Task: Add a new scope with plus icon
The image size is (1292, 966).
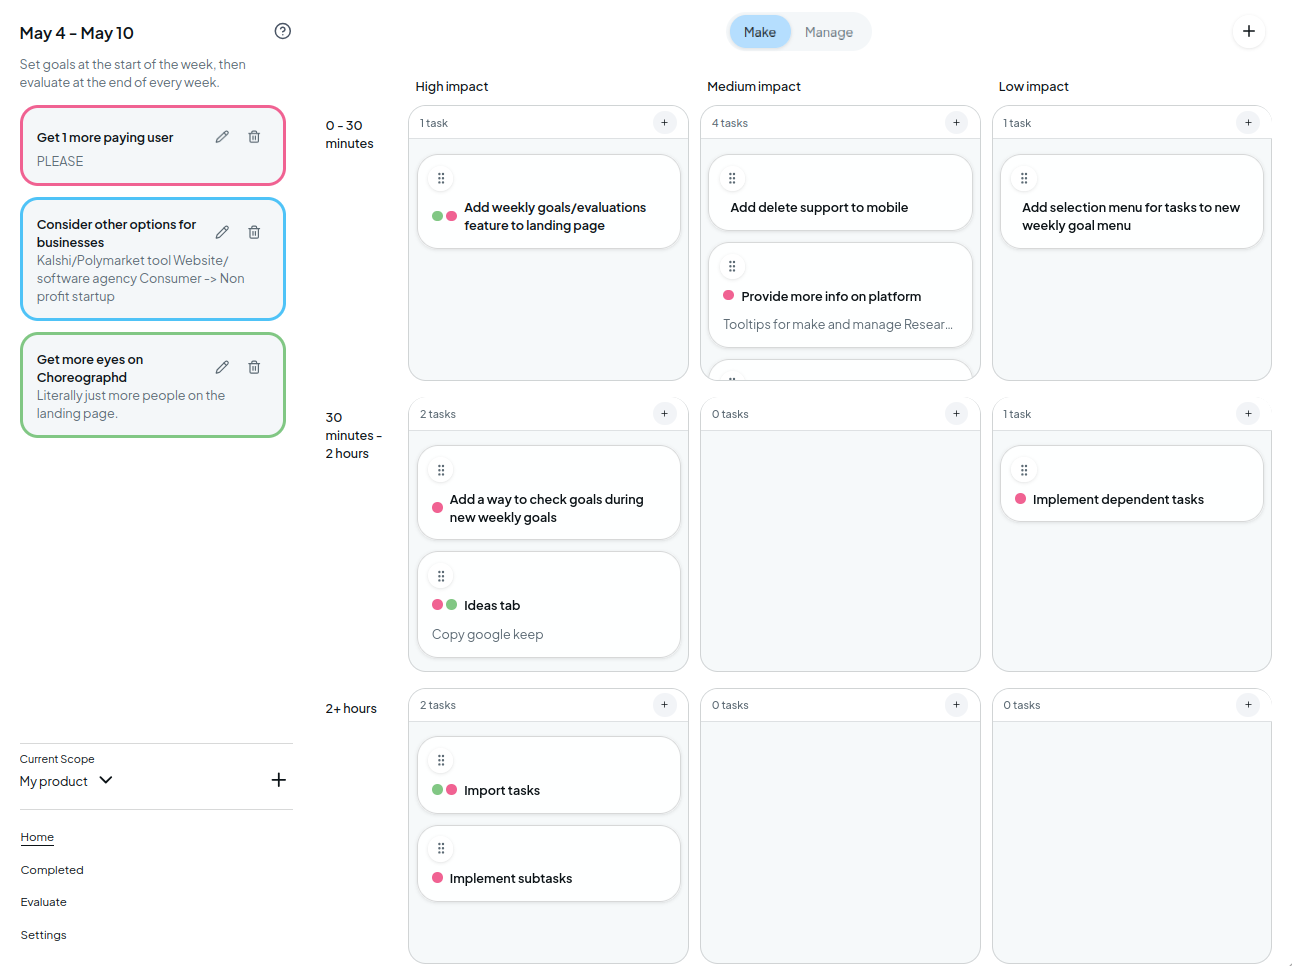Action: pyautogui.click(x=279, y=780)
